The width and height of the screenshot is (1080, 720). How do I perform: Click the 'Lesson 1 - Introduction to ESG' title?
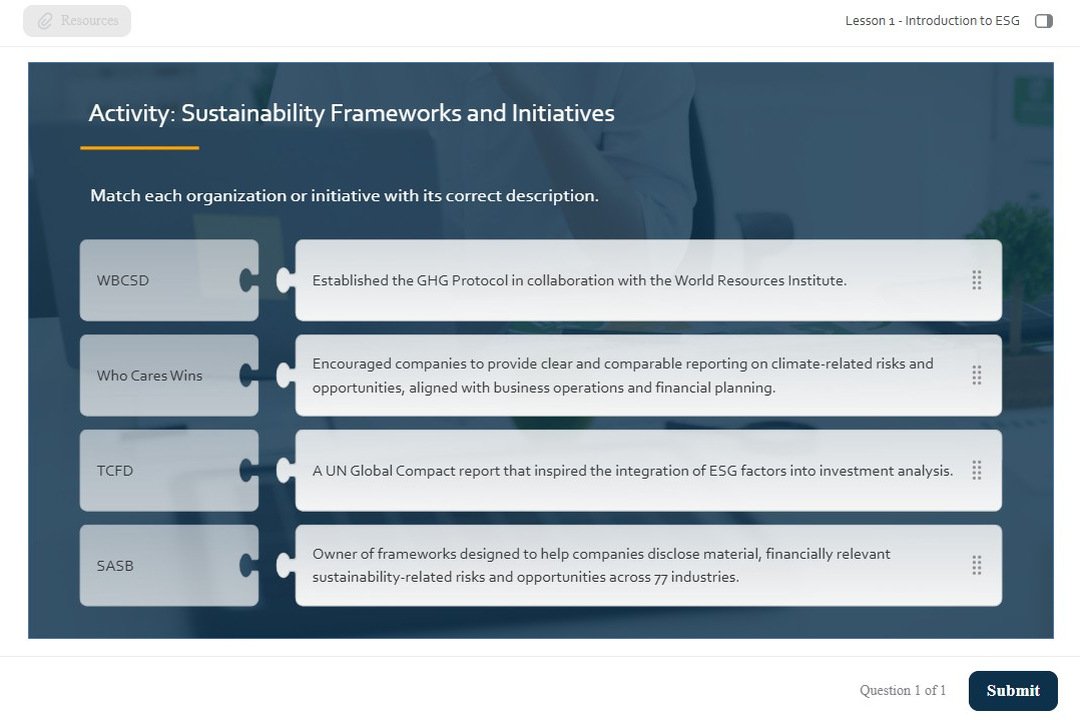coord(932,21)
